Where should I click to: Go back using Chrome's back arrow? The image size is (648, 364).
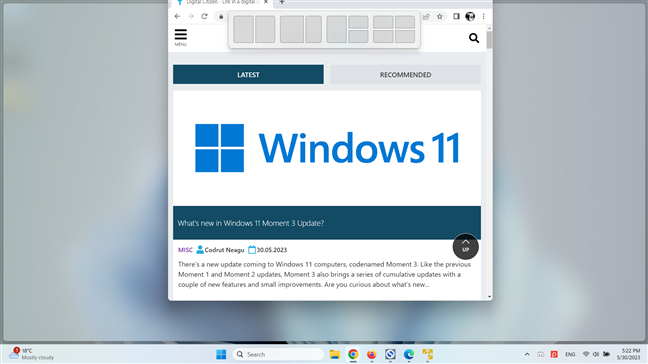point(177,17)
